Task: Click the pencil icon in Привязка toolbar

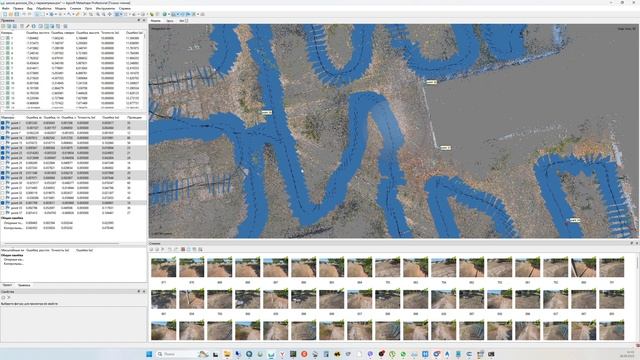Action: click(x=27, y=26)
